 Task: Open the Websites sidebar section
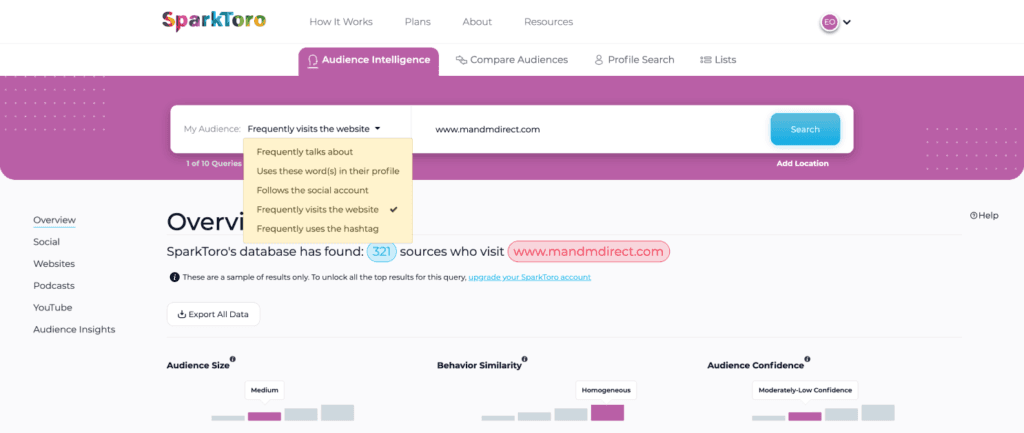pyautogui.click(x=54, y=264)
